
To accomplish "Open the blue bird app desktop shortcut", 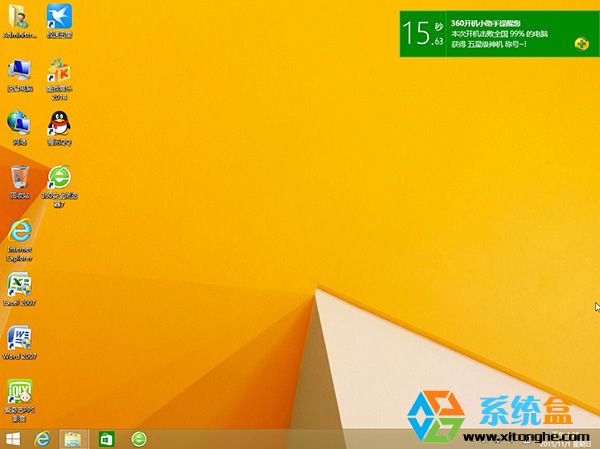I will coord(59,17).
